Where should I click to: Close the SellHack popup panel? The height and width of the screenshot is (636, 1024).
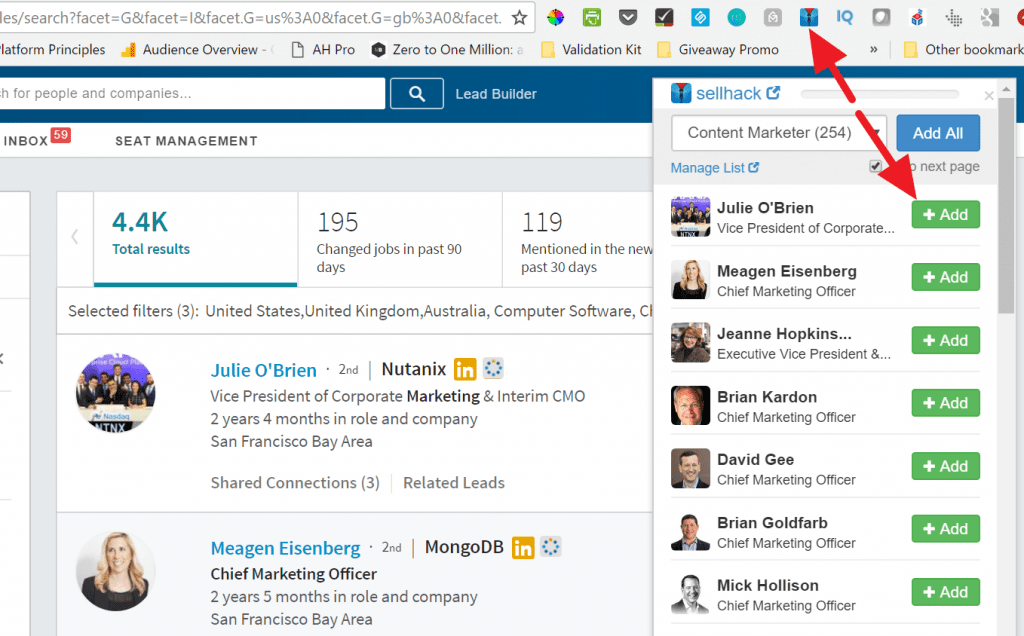coord(989,96)
